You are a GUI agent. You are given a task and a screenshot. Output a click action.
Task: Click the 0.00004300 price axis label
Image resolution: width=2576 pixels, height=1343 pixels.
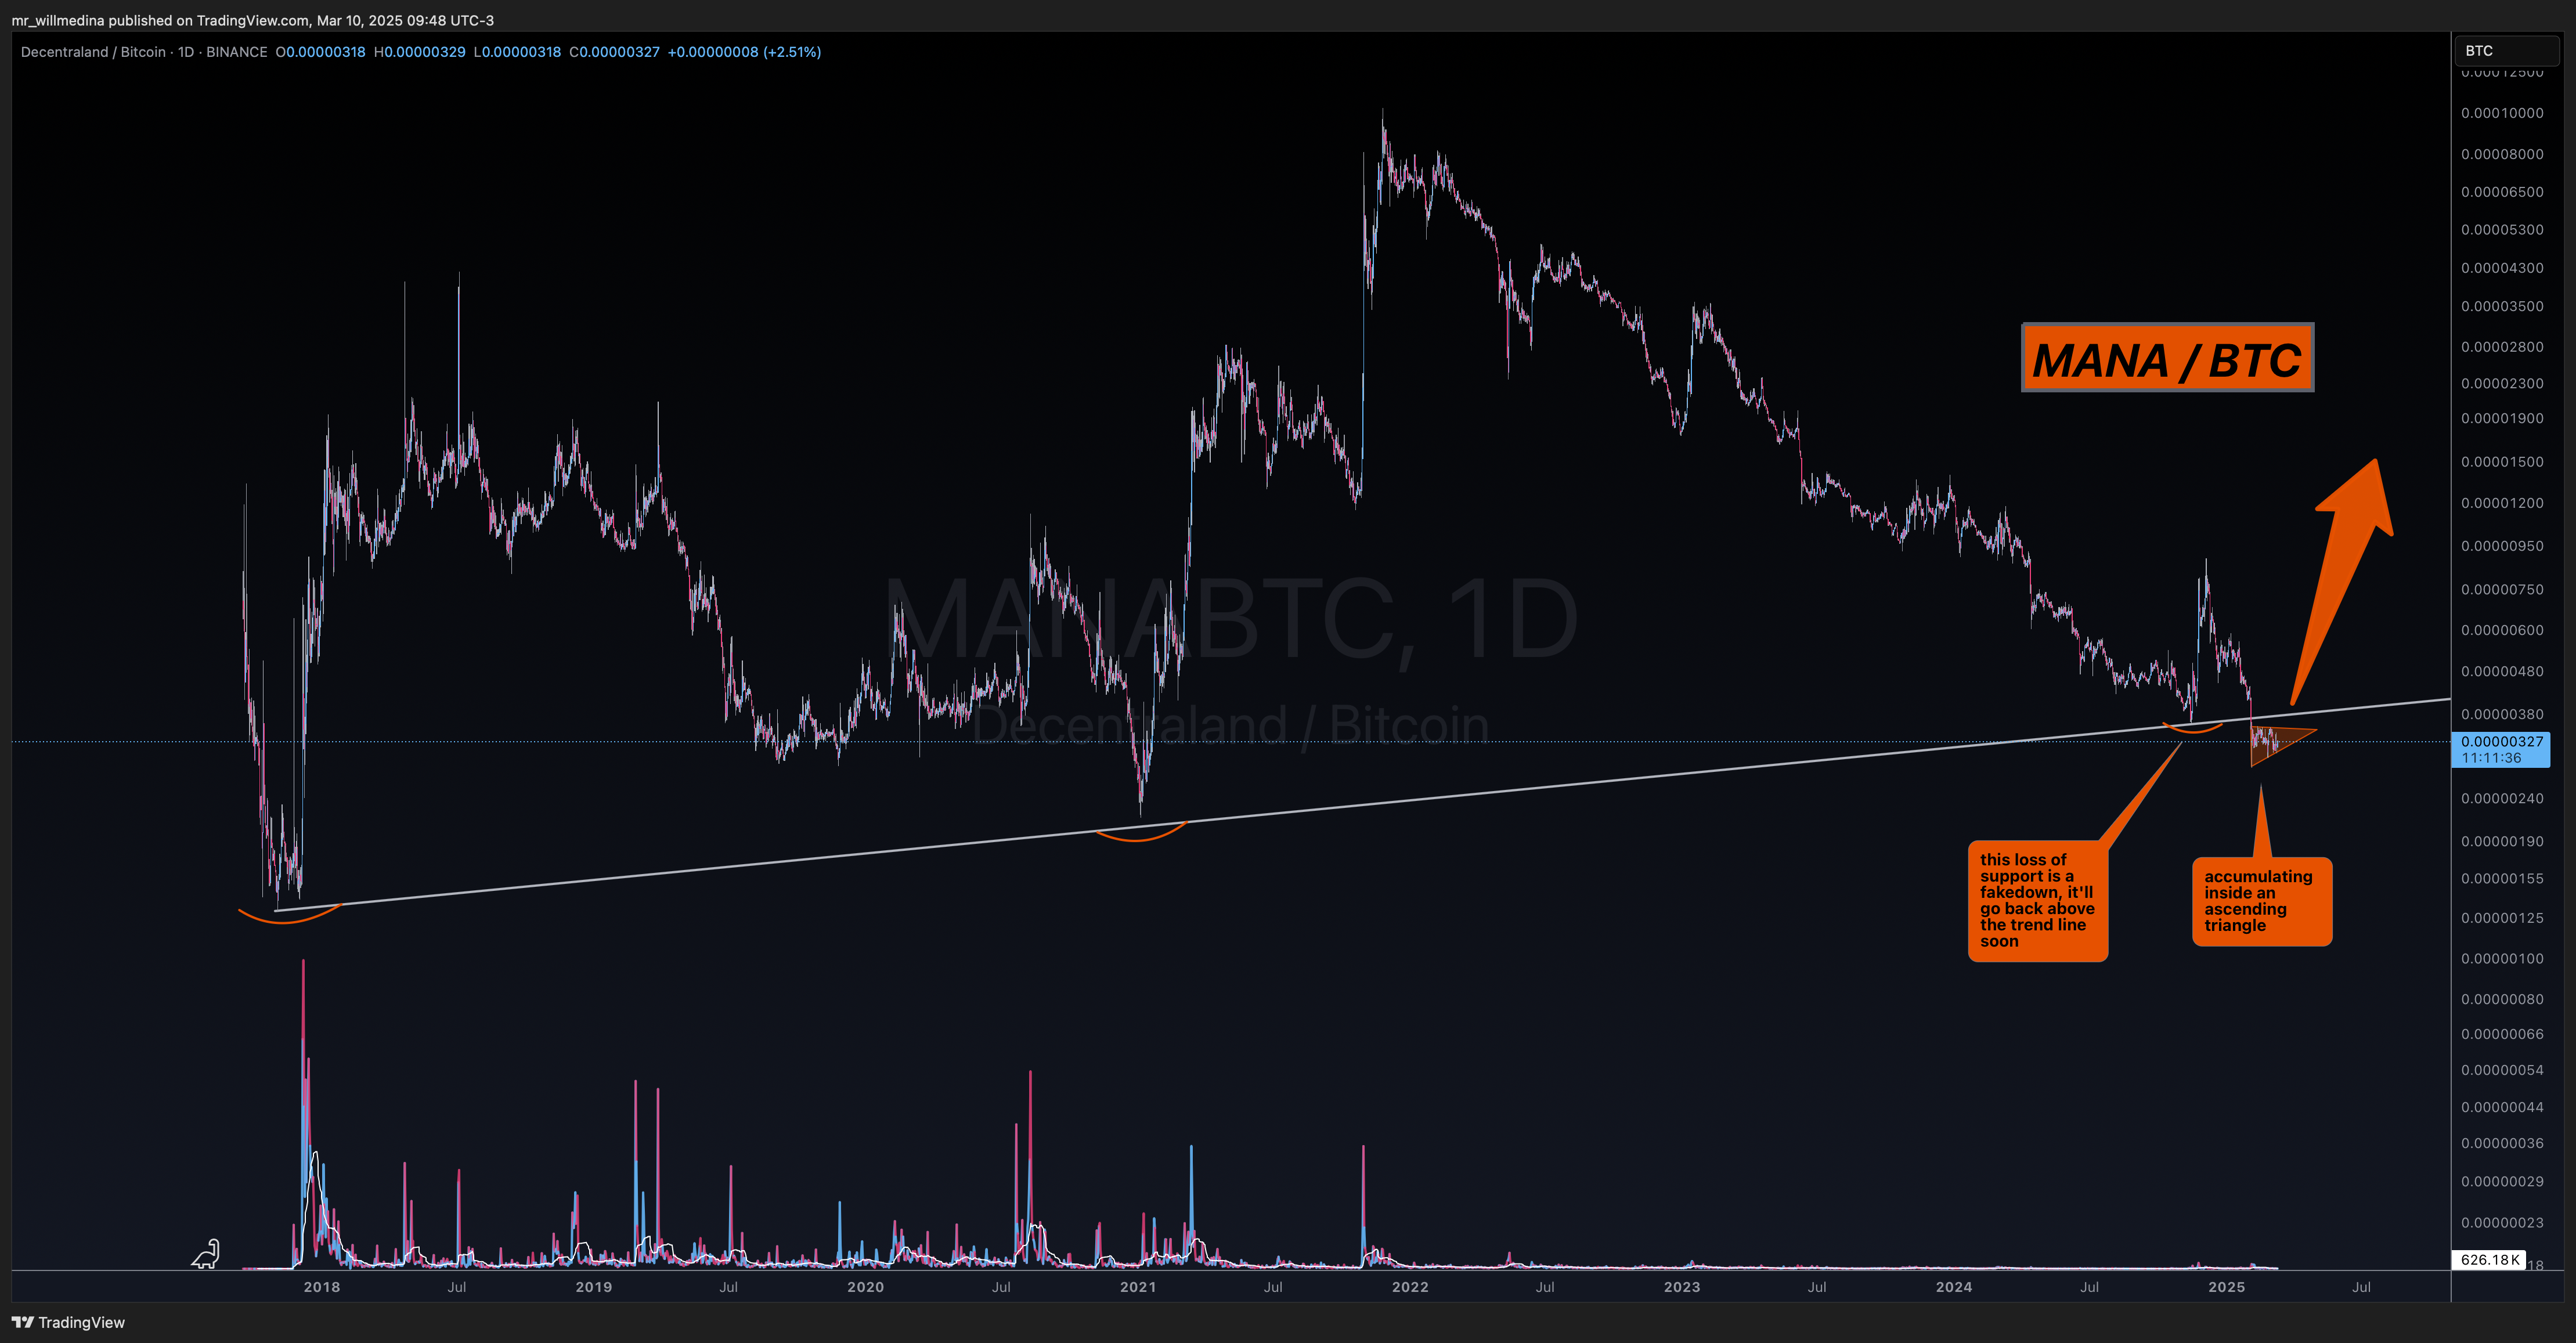tap(2502, 268)
